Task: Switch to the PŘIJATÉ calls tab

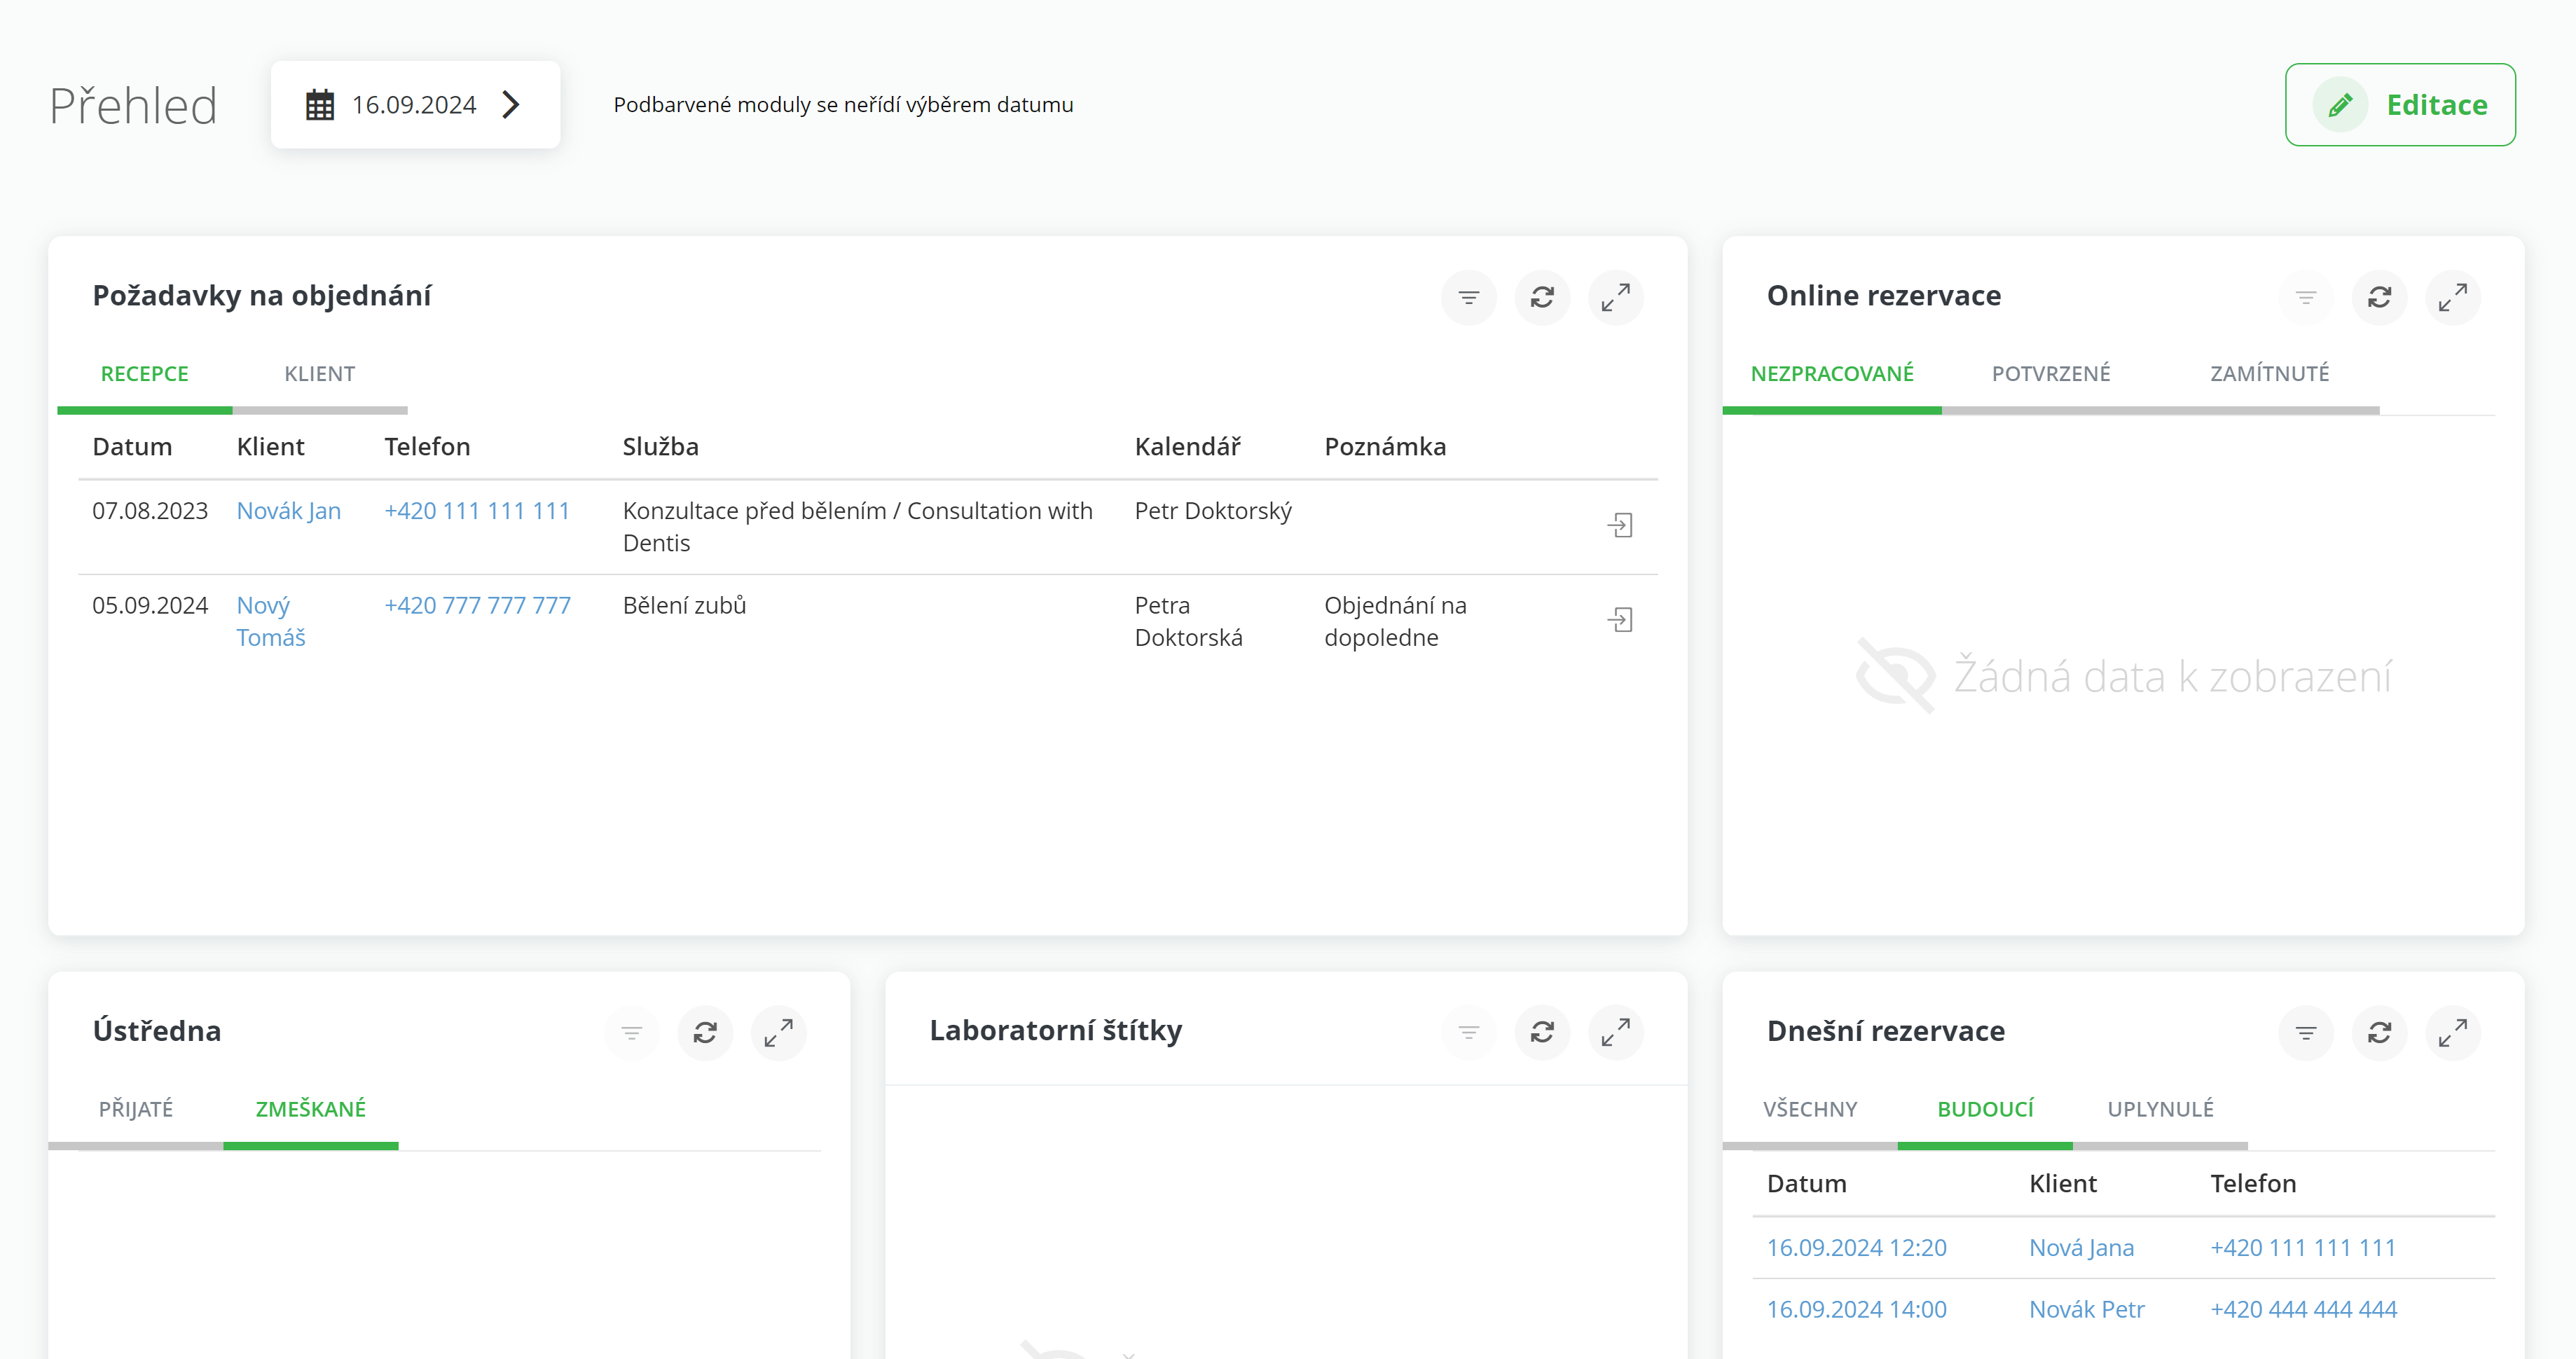Action: click(x=136, y=1109)
